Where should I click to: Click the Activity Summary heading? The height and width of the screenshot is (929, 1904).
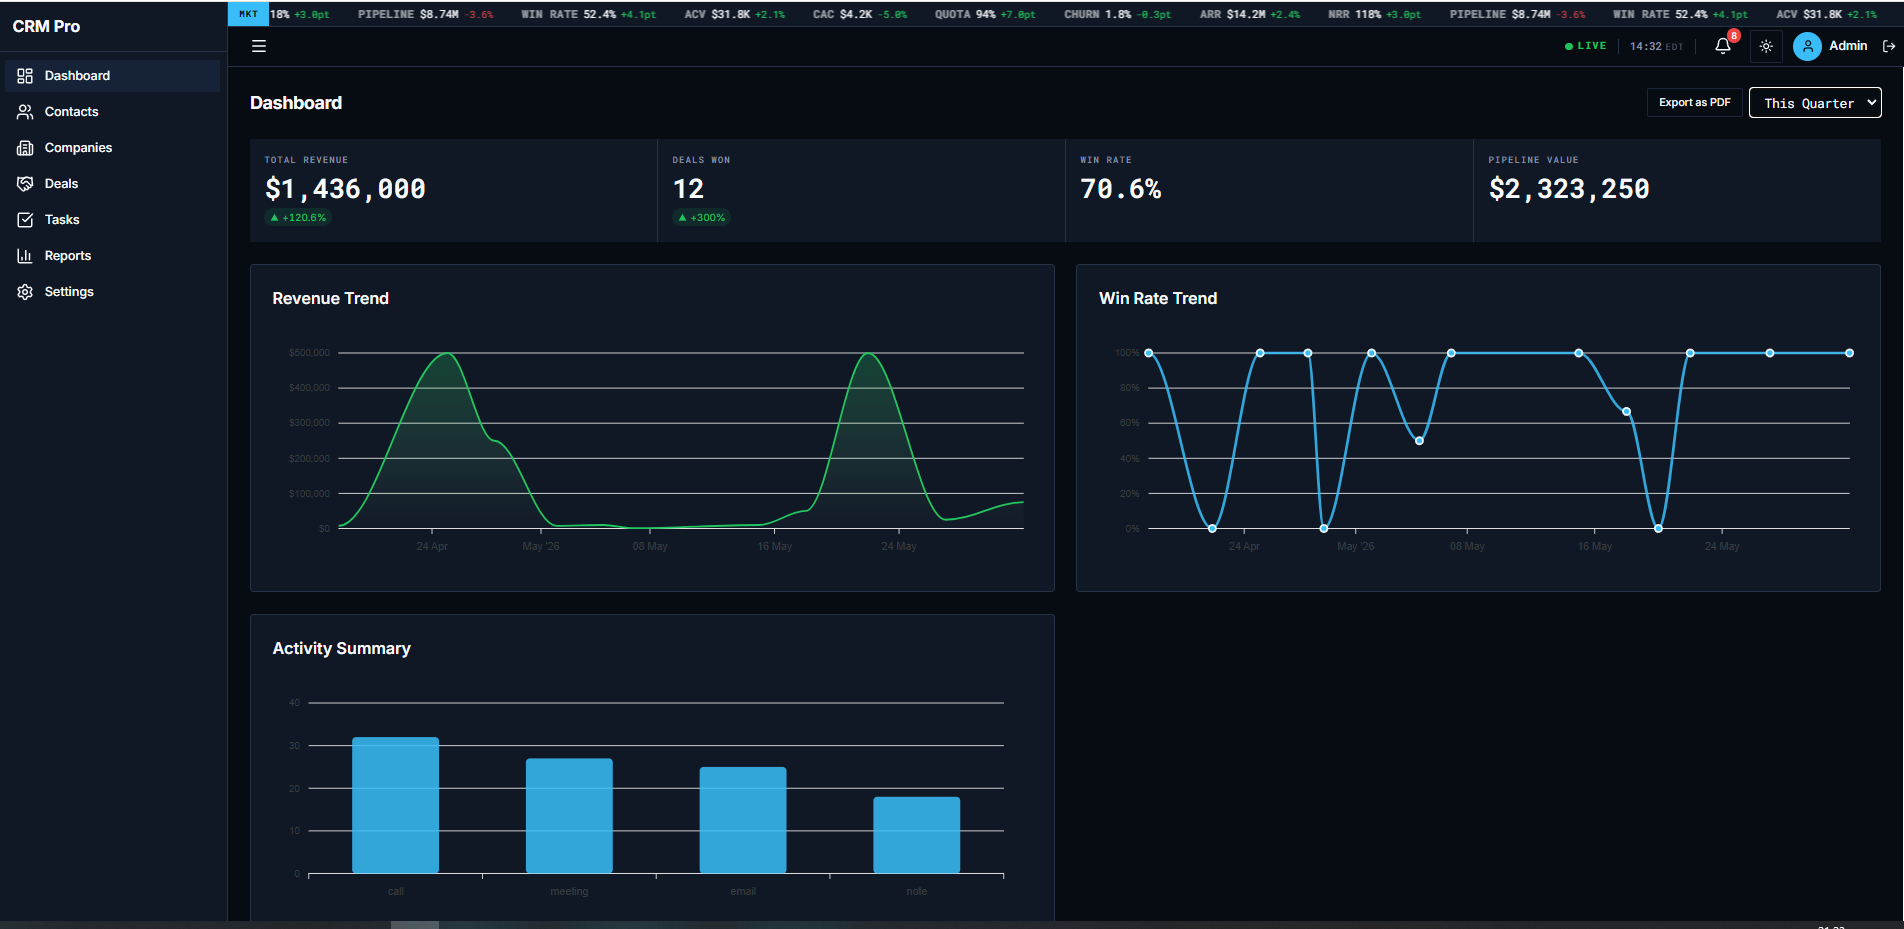pos(342,648)
